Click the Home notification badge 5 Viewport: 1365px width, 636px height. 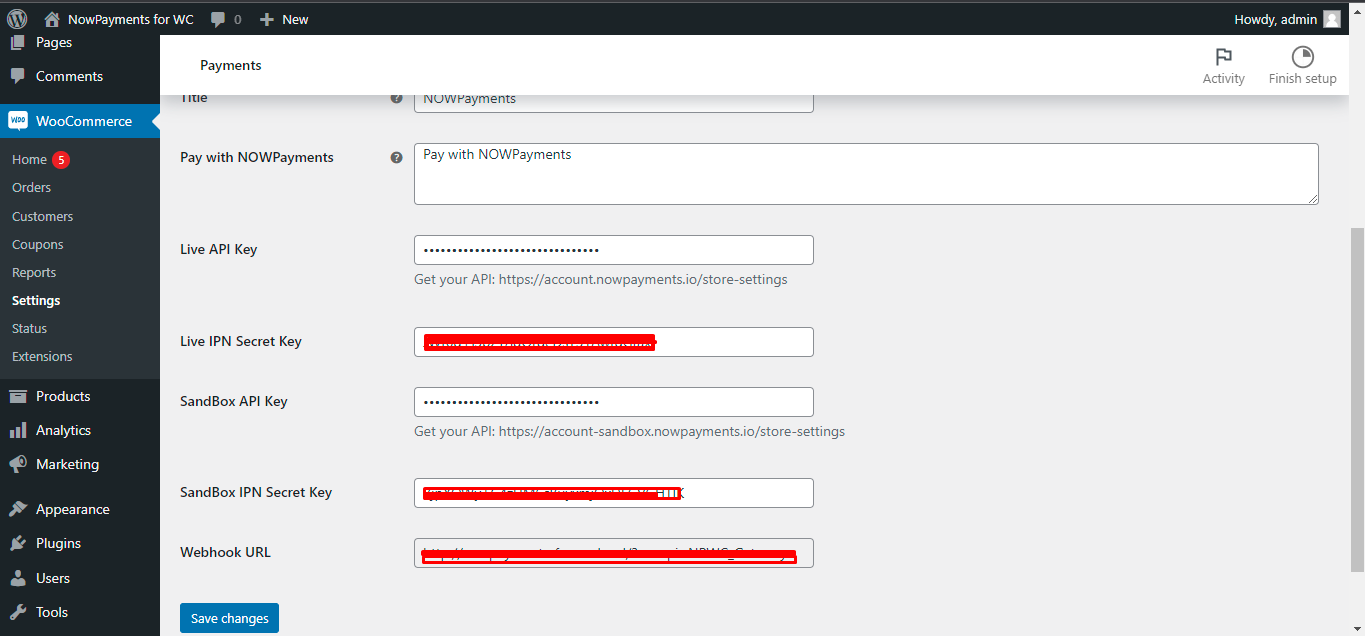tap(61, 159)
